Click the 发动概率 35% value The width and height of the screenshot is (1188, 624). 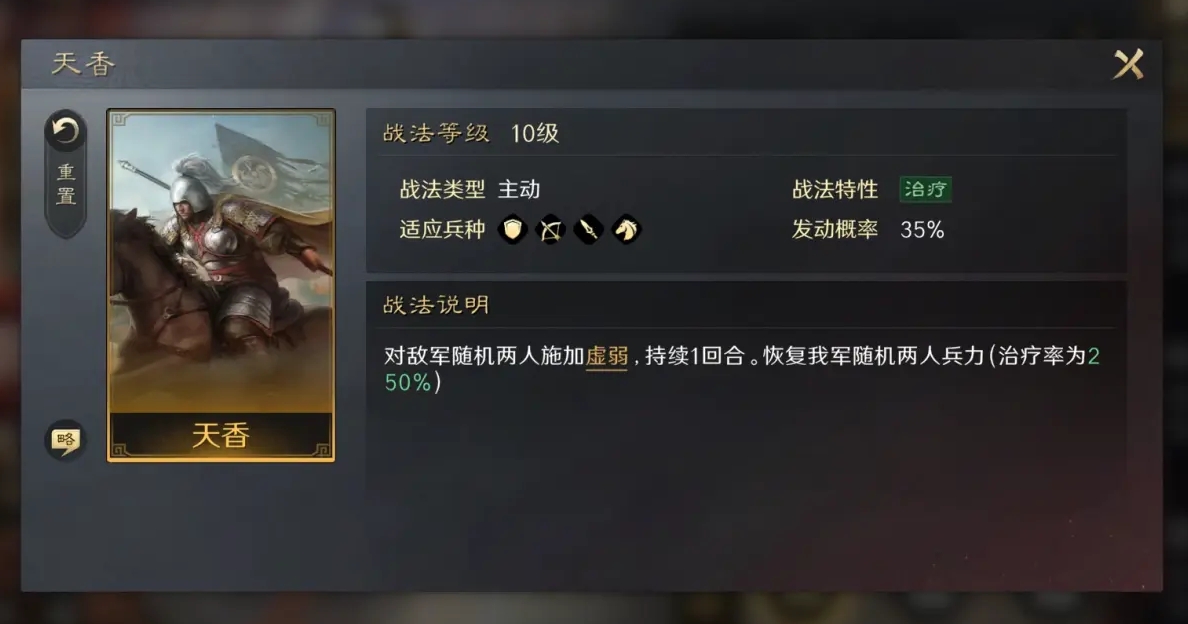pos(922,229)
